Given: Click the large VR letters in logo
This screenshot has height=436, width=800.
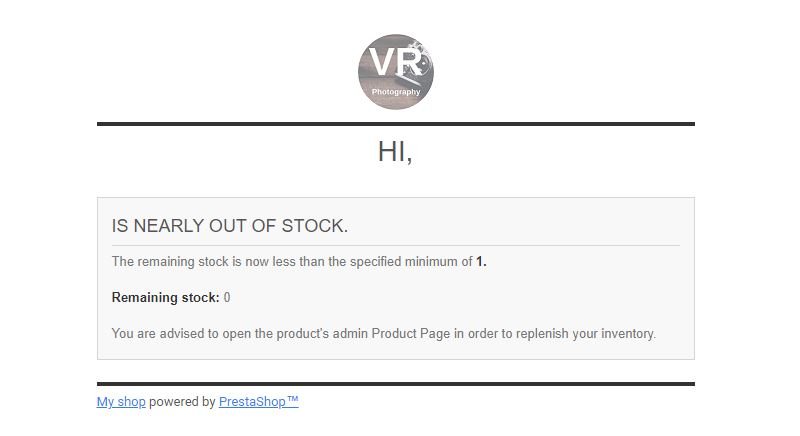Looking at the screenshot, I should [395, 62].
